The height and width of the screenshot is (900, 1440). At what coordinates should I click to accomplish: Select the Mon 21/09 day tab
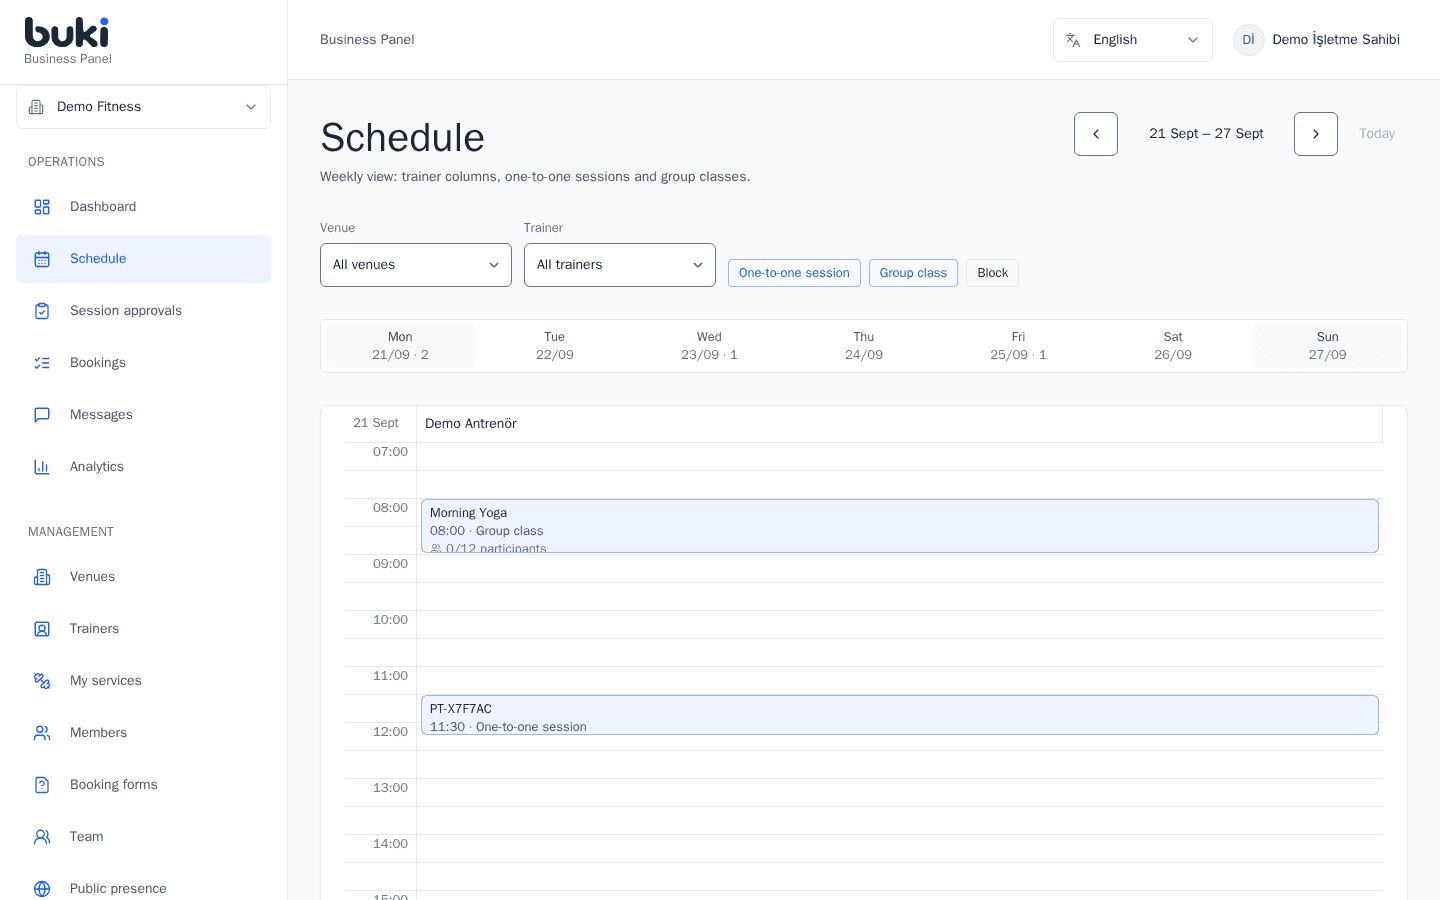click(x=400, y=346)
